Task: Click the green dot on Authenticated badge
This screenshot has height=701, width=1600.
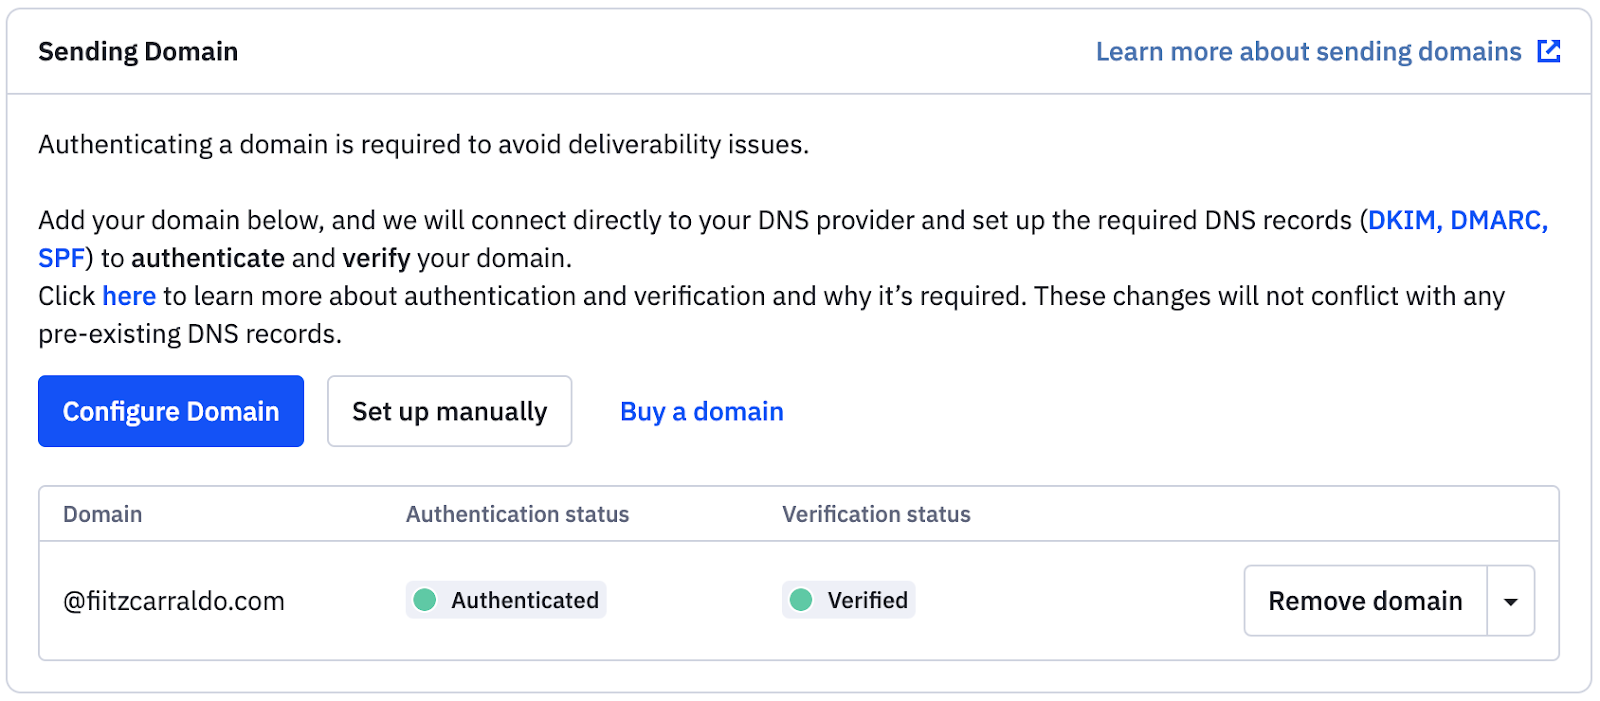Action: point(426,600)
